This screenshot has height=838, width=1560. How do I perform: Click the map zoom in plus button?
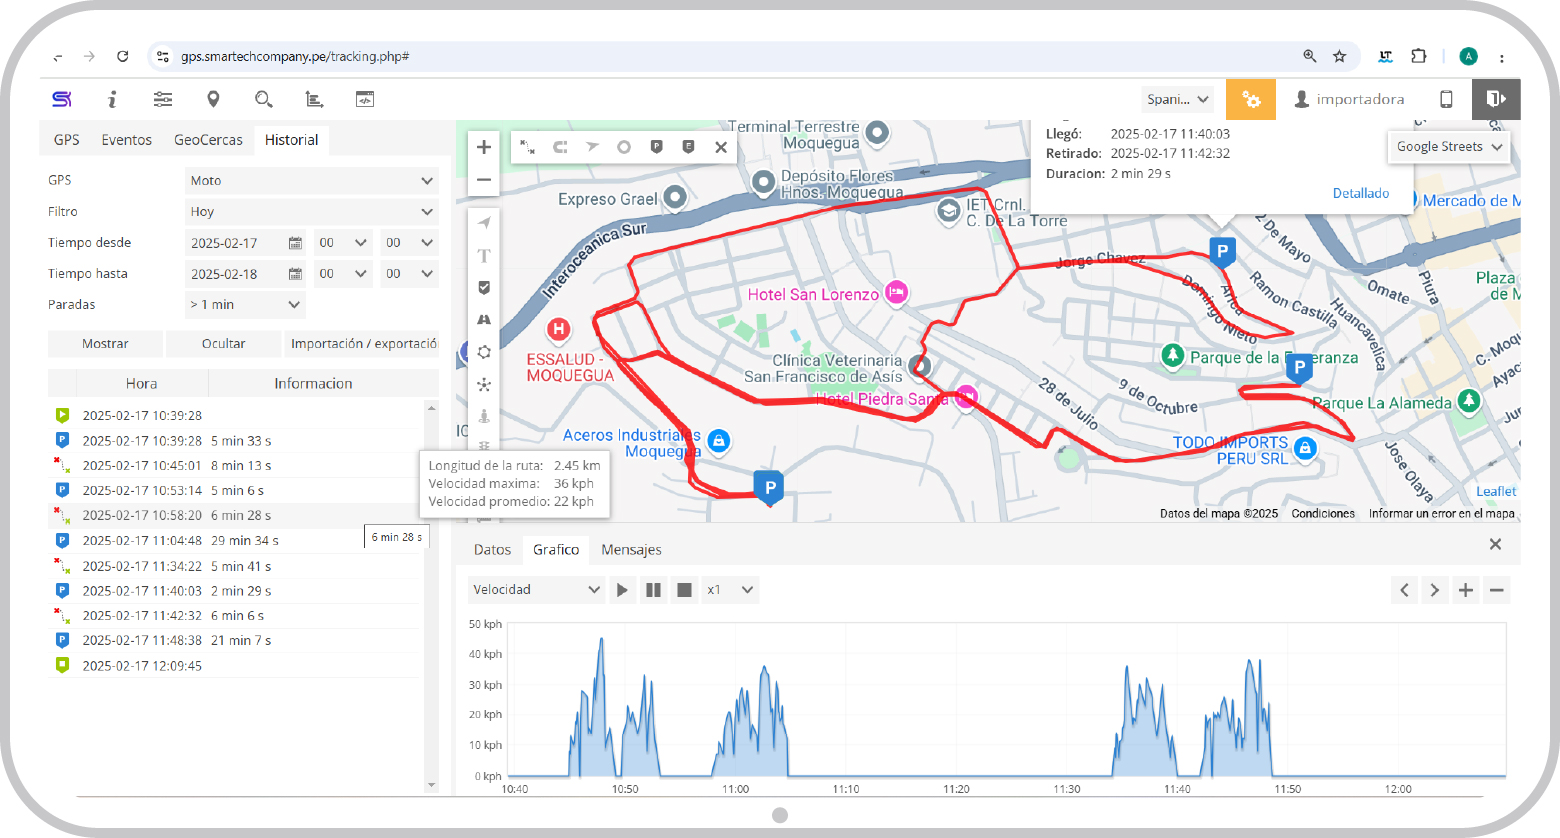tap(484, 147)
